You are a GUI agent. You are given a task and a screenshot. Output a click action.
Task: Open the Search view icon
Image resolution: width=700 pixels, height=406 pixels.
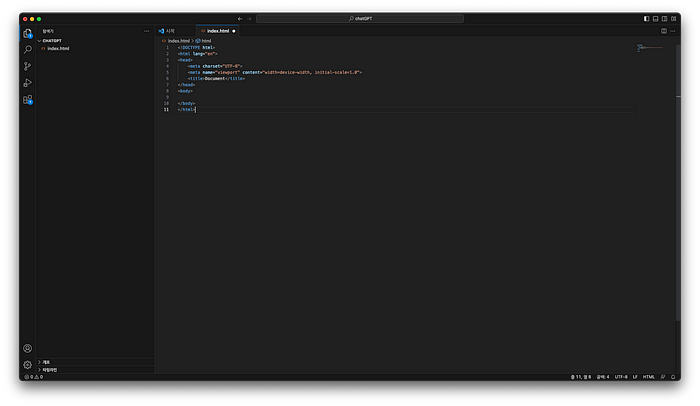pos(28,49)
